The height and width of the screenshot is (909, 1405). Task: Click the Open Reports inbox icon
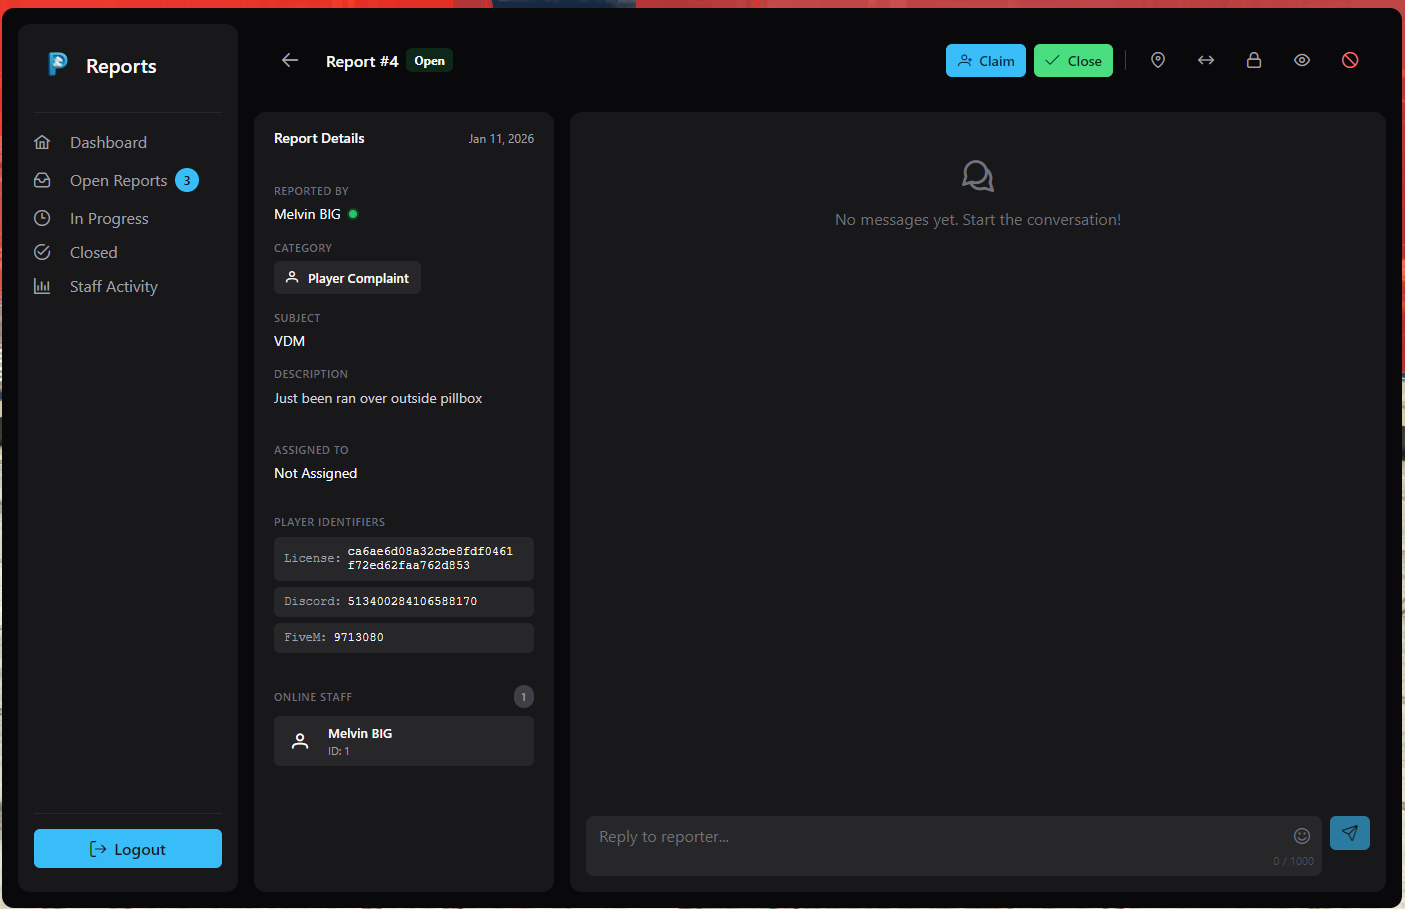click(x=42, y=180)
